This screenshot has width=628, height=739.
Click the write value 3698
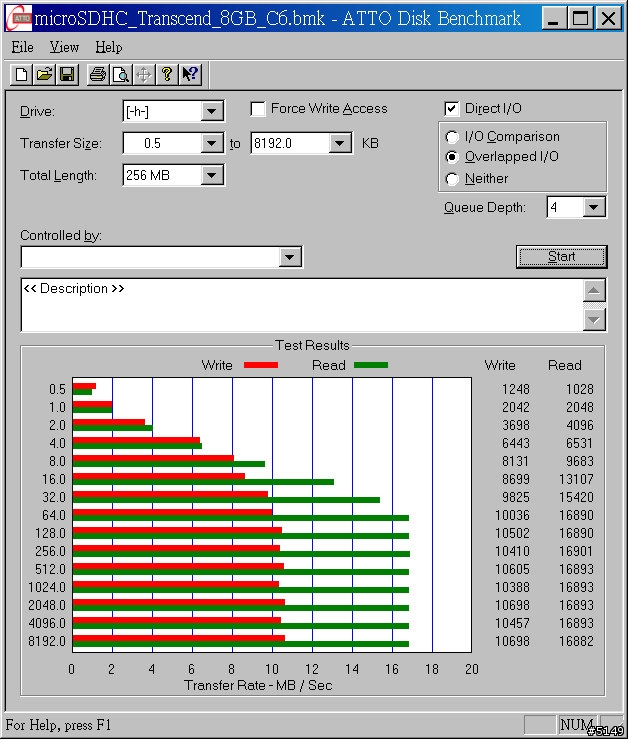tap(515, 425)
